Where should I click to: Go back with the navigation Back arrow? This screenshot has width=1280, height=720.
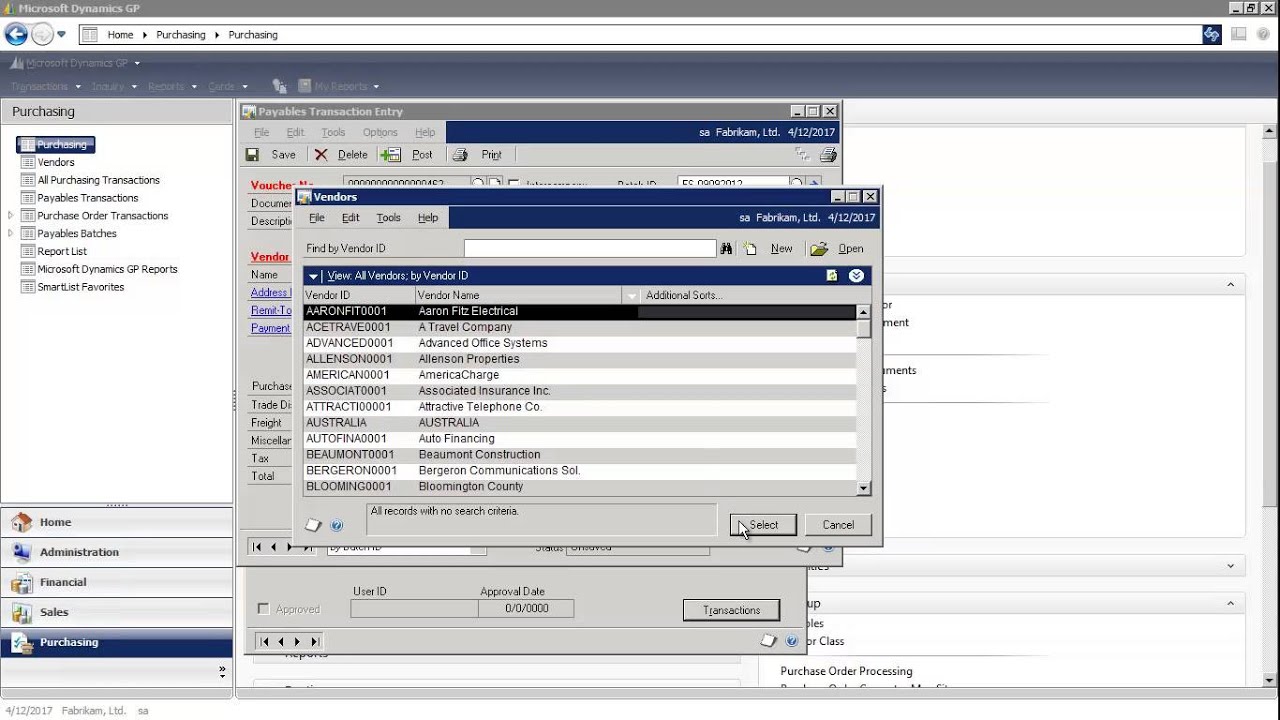pyautogui.click(x=15, y=34)
